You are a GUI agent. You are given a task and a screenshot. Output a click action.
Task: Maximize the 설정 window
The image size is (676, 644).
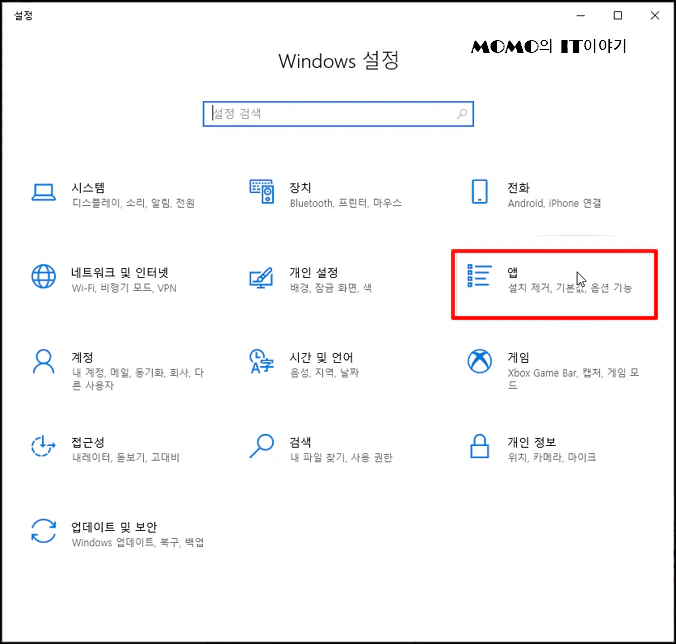coord(618,16)
